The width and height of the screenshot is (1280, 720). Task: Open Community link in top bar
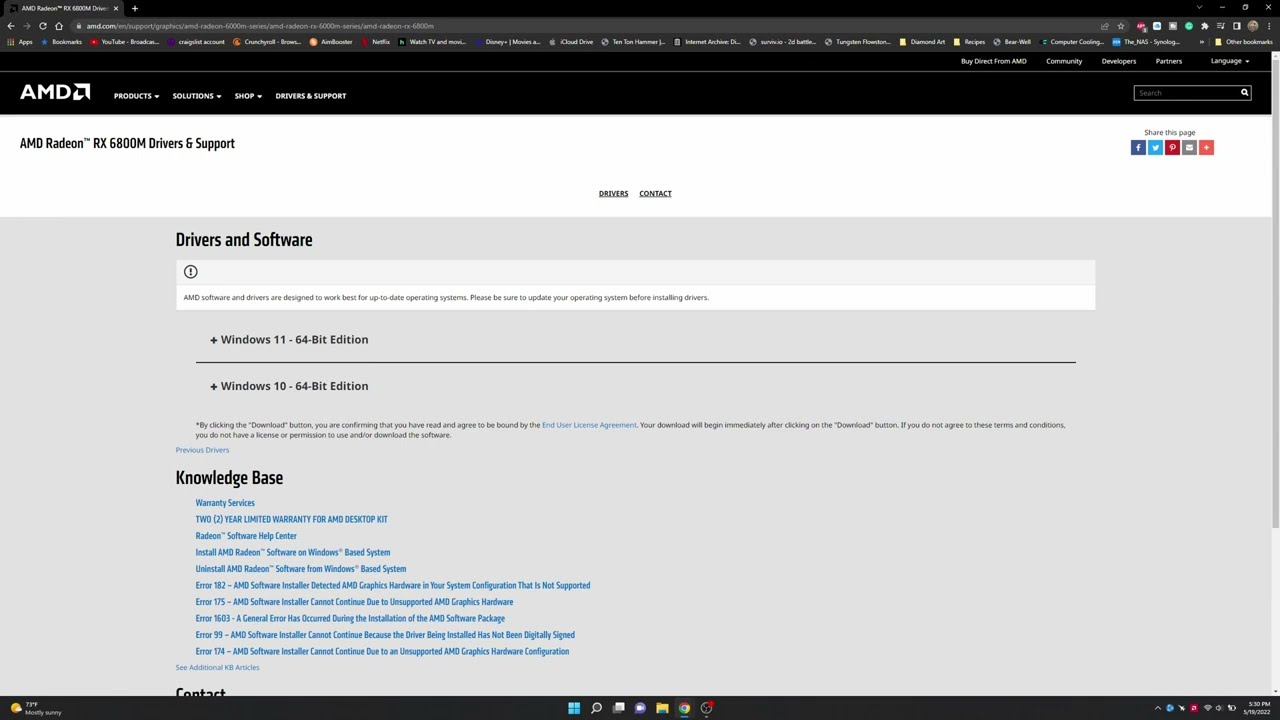[1064, 61]
